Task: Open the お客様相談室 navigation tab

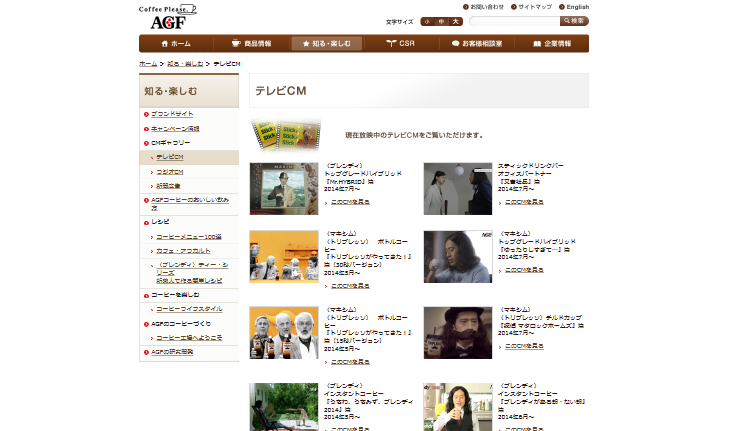Action: 477,44
